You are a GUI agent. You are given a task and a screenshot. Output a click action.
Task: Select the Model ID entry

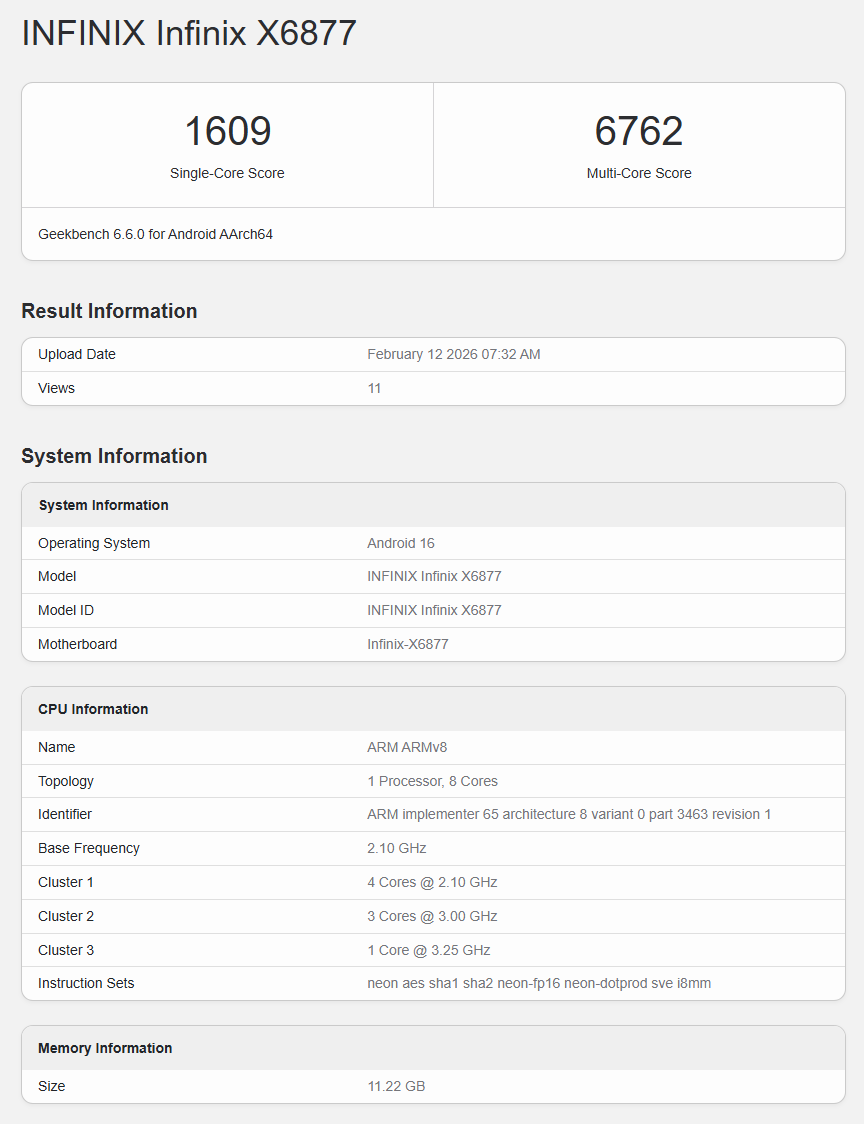point(434,610)
